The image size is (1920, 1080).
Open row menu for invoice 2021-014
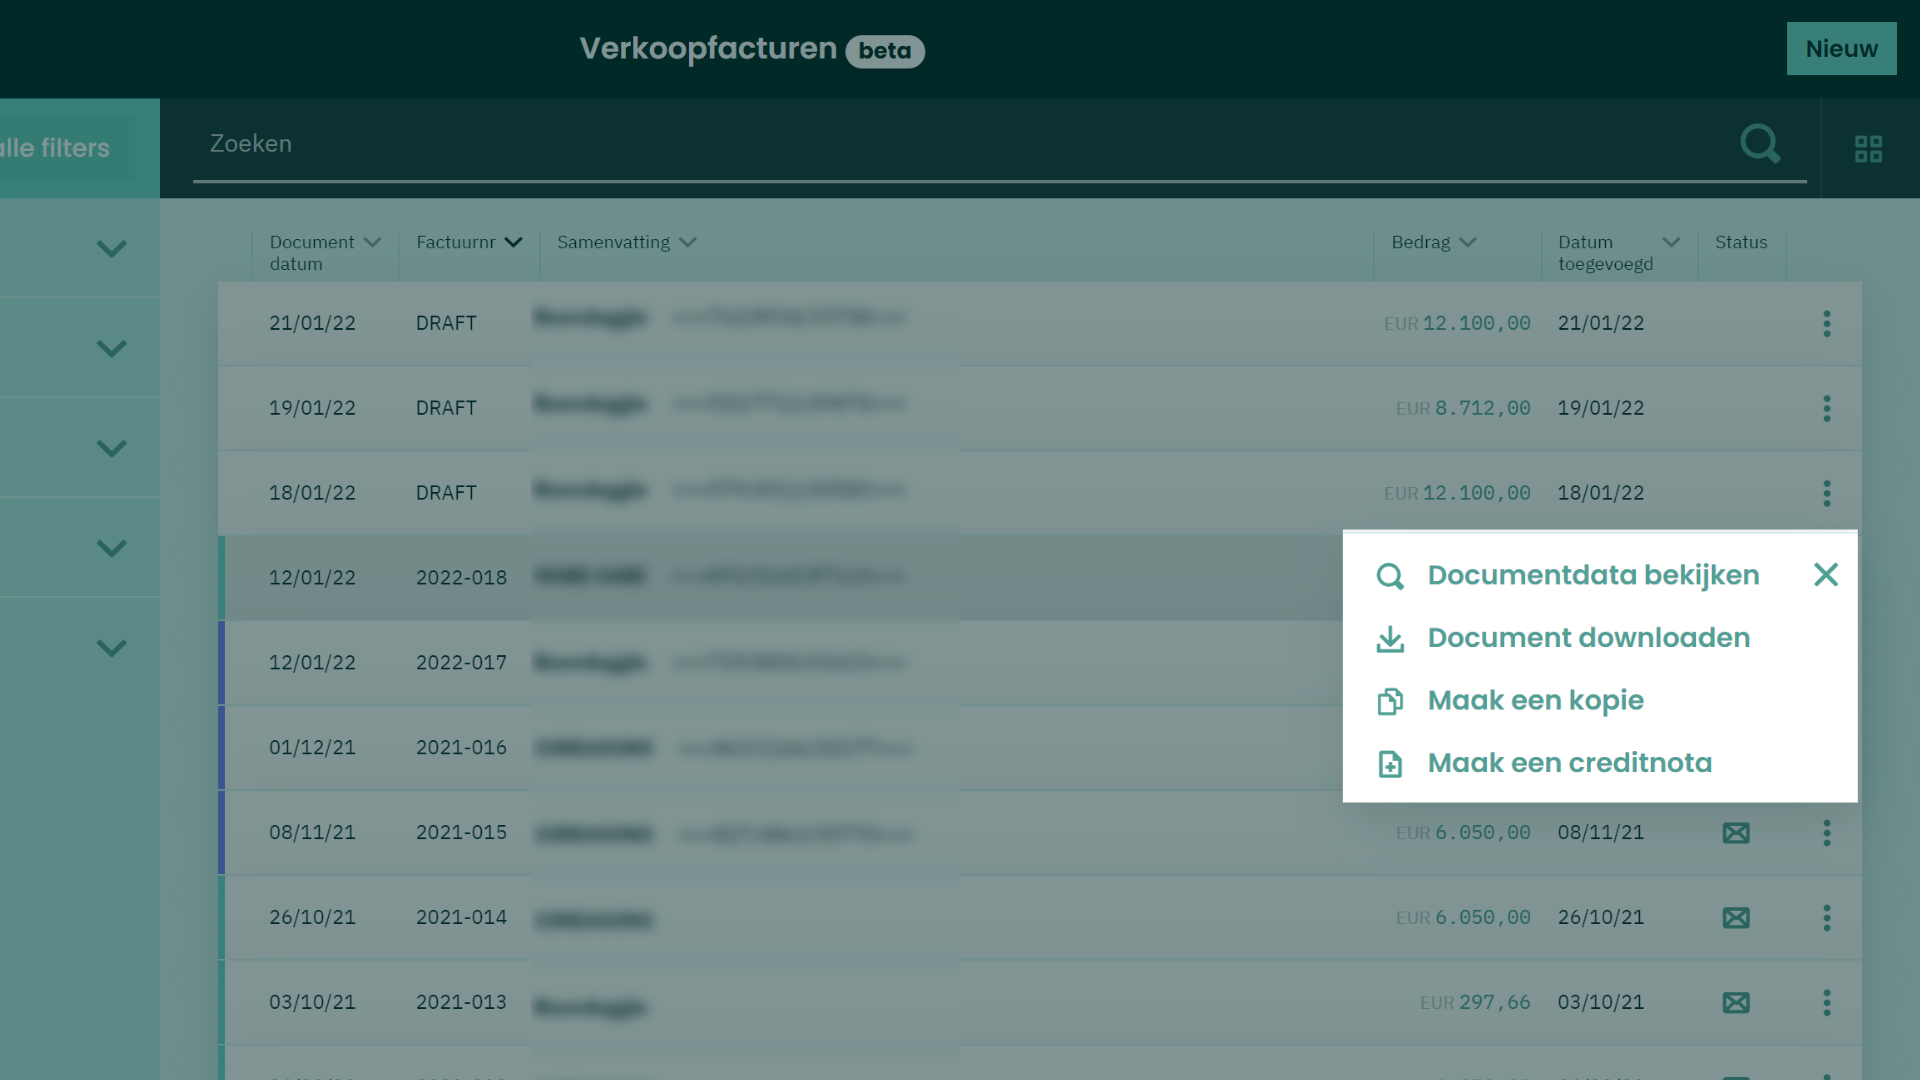[x=1826, y=918]
